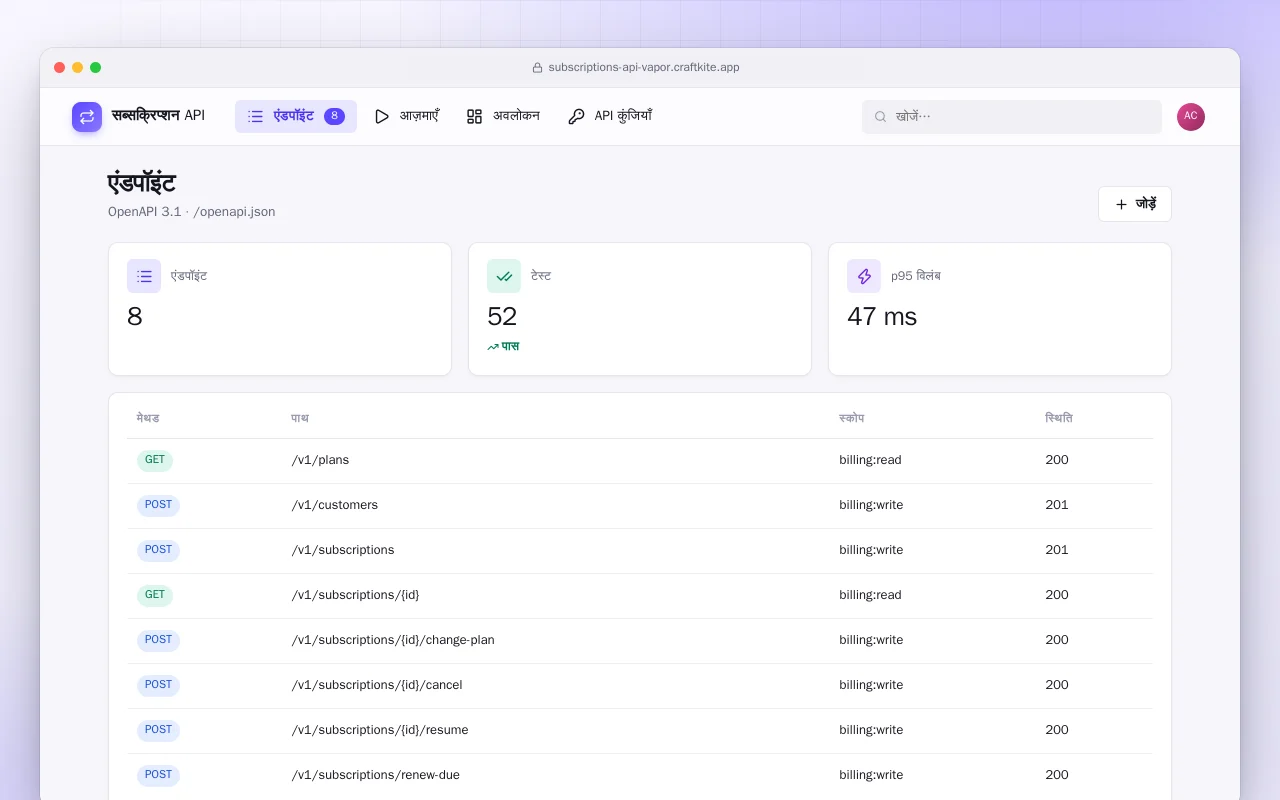Click billing:write scope for /v1/customers
The width and height of the screenshot is (1280, 800).
click(871, 505)
